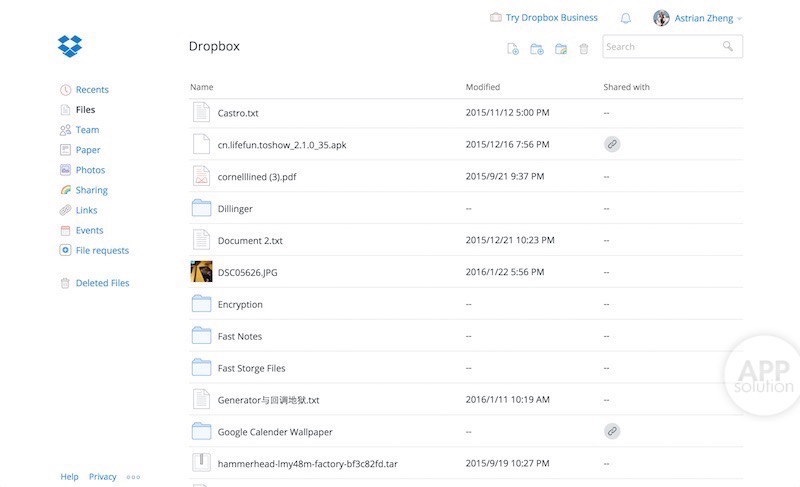The image size is (800, 487).
Task: Click the Photos icon in sidebar
Action: (x=65, y=170)
